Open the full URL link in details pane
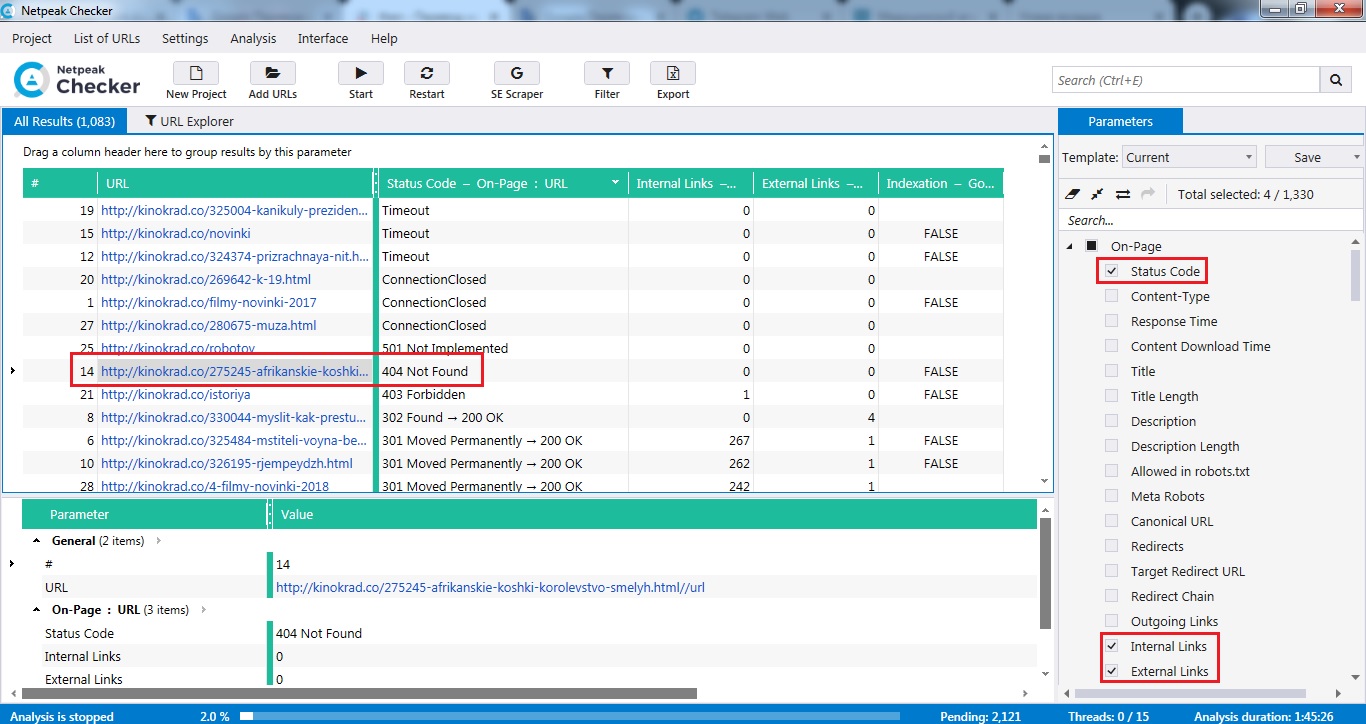Image resolution: width=1366 pixels, height=724 pixels. [x=491, y=587]
